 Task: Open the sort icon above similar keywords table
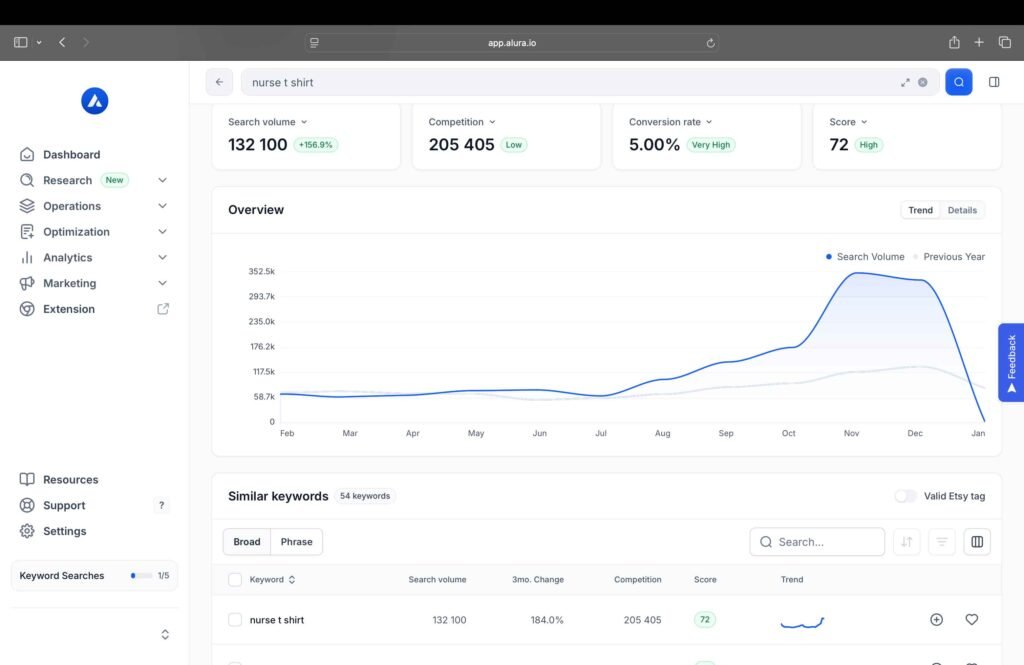[x=906, y=541]
